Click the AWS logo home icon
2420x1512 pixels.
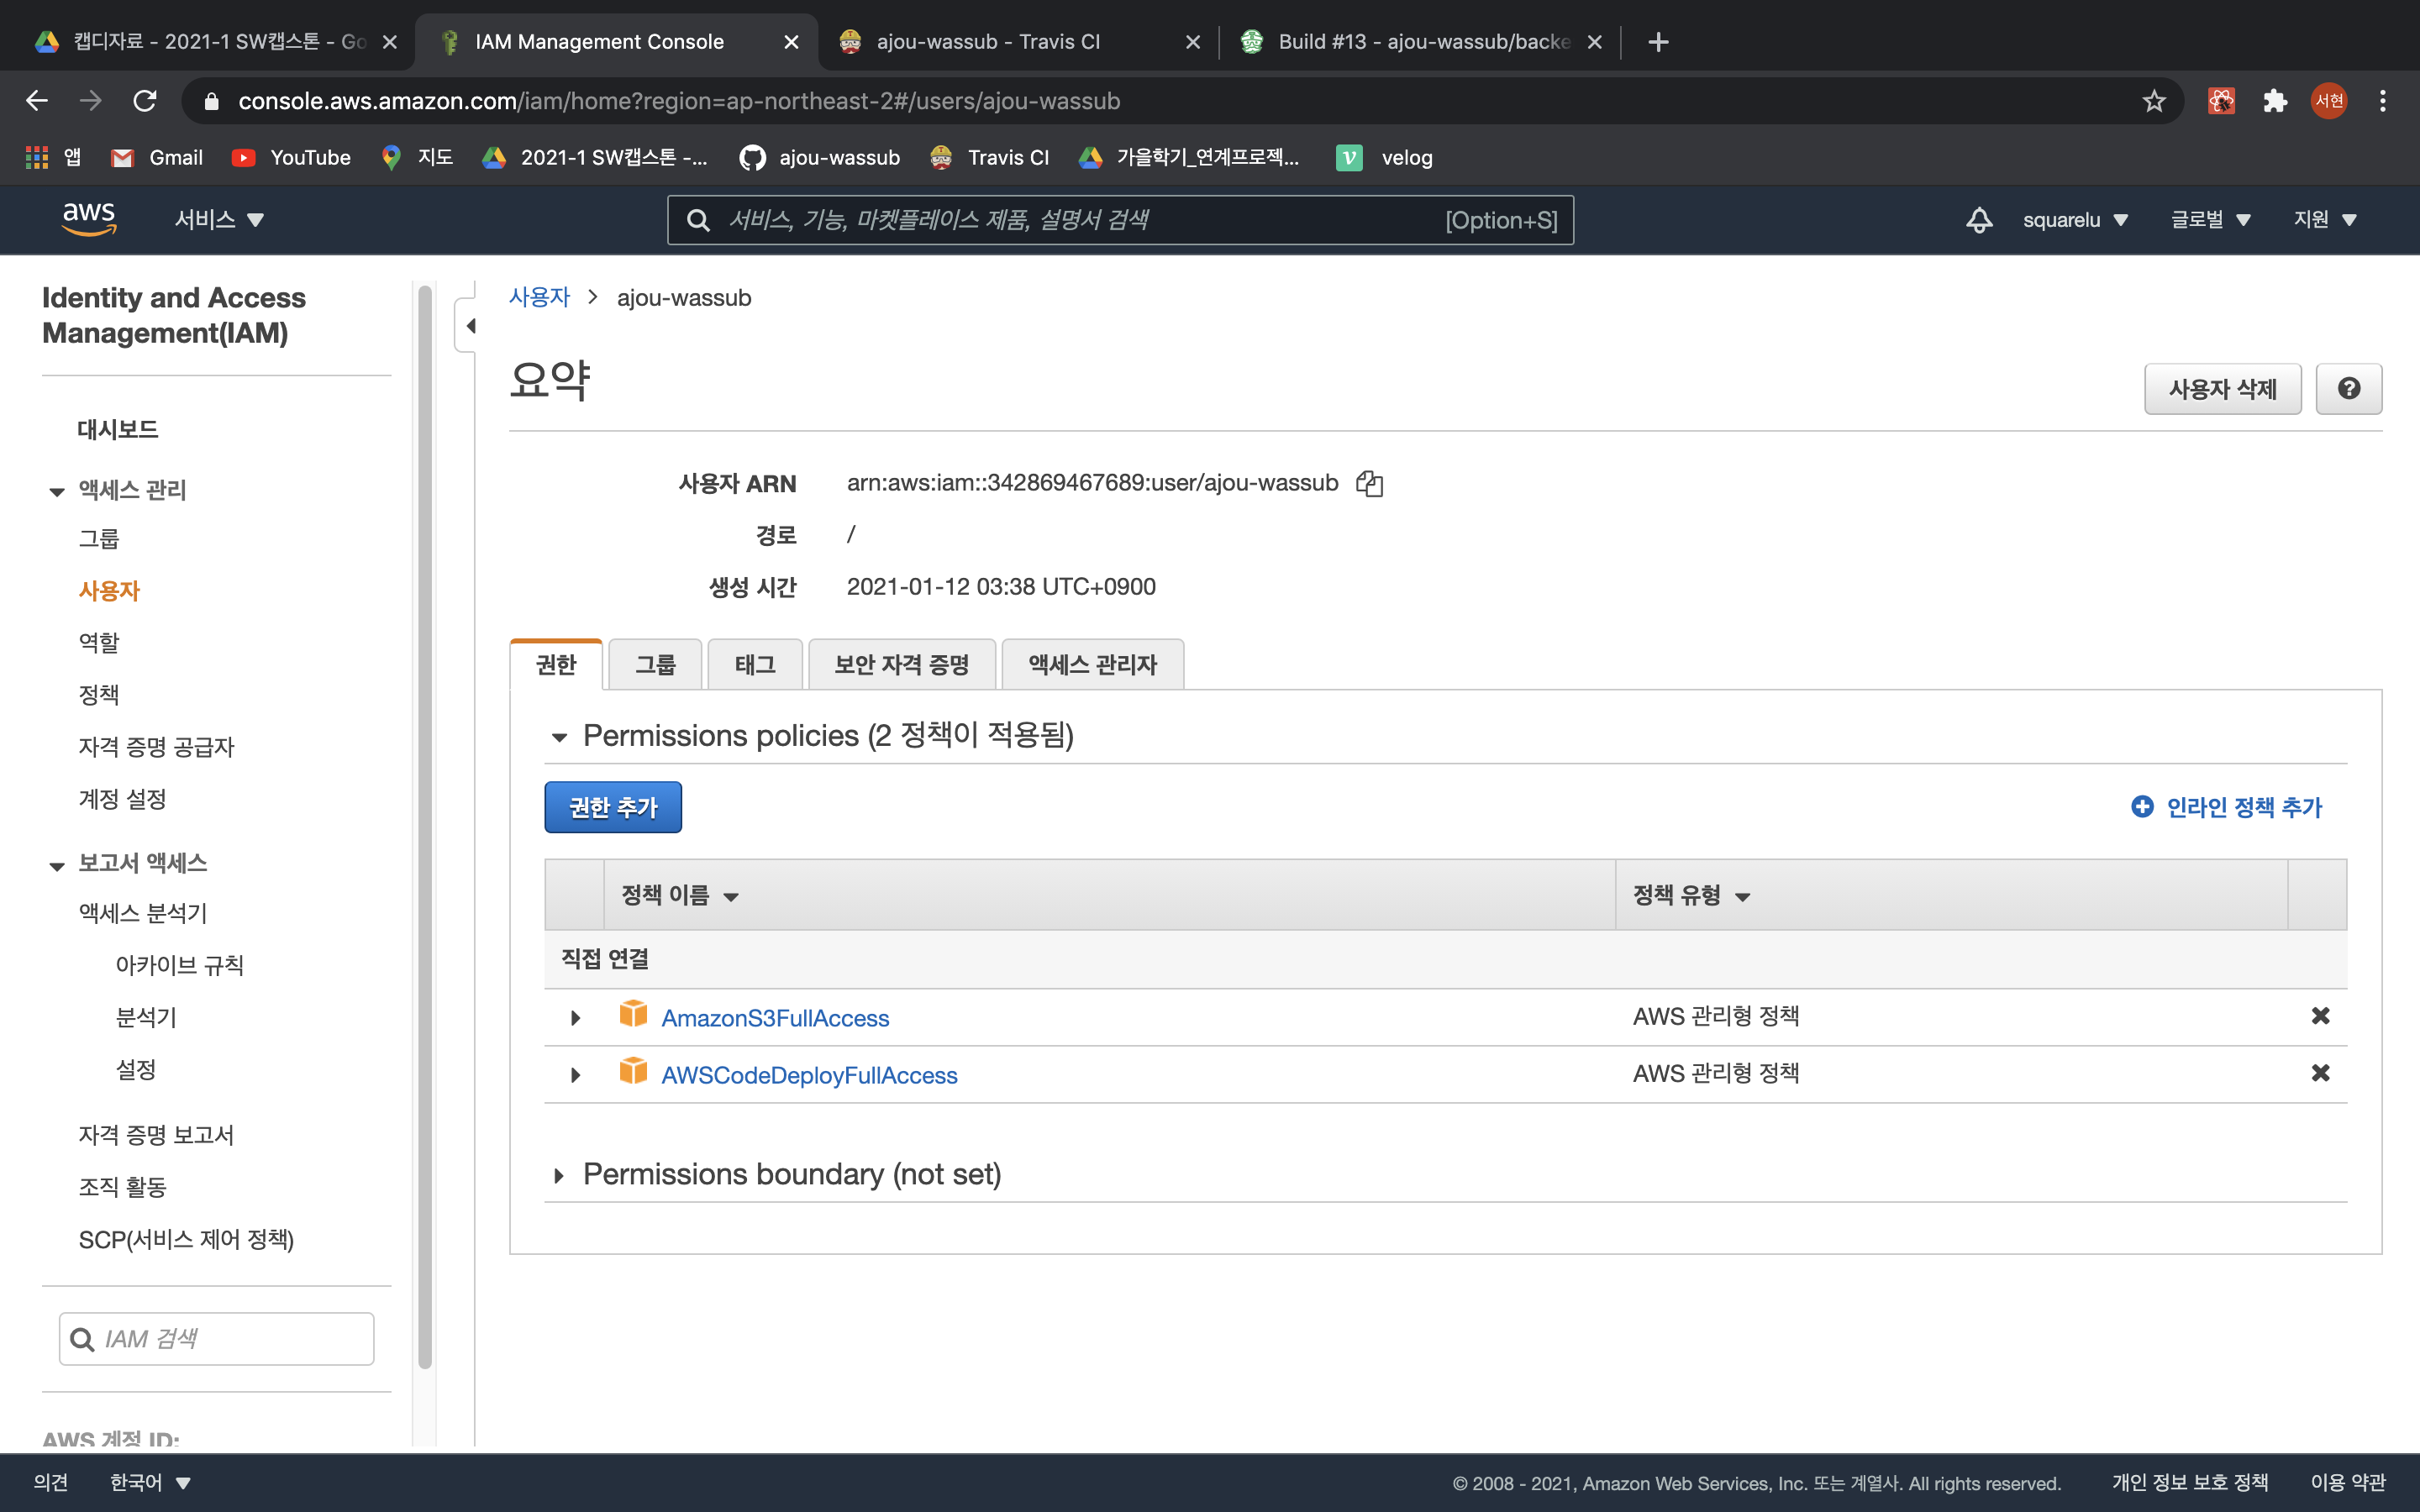point(89,218)
